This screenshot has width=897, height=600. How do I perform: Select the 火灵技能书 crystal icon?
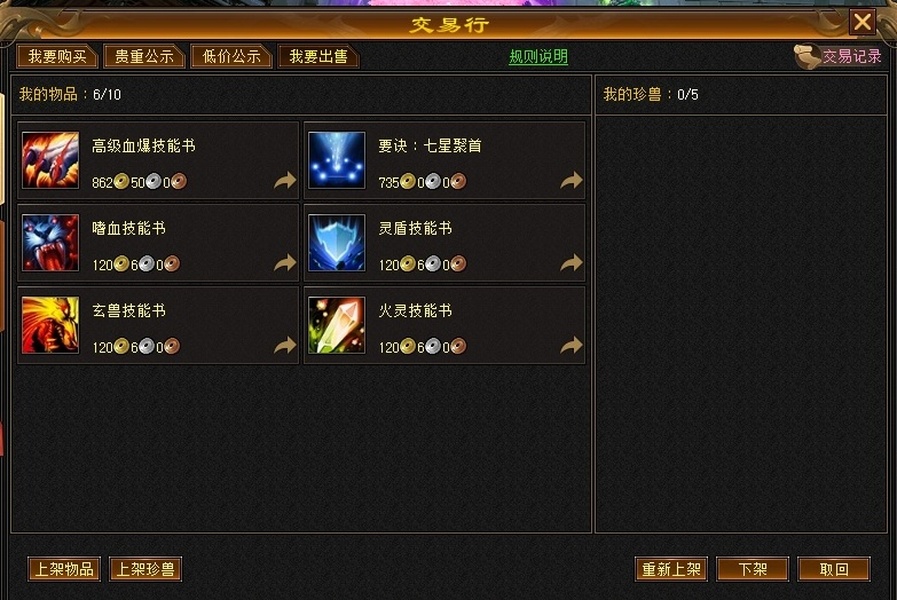tap(336, 325)
